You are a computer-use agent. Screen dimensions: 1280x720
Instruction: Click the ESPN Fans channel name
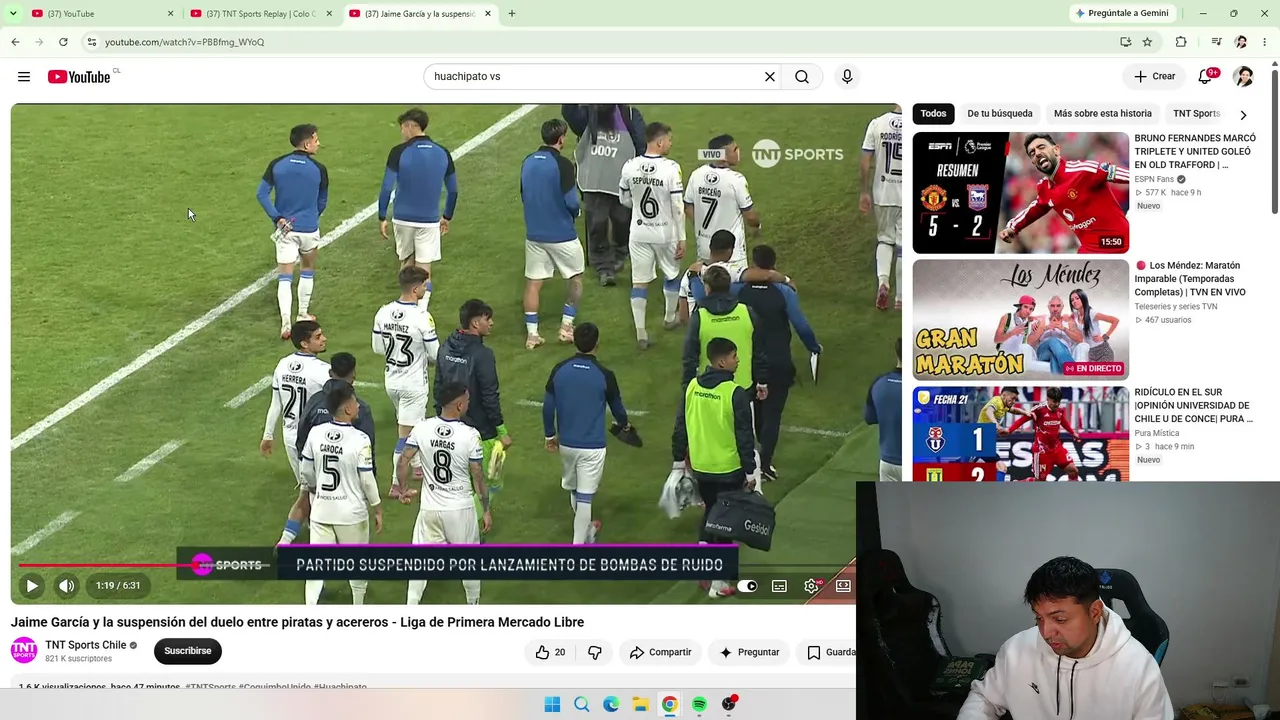[1154, 180]
